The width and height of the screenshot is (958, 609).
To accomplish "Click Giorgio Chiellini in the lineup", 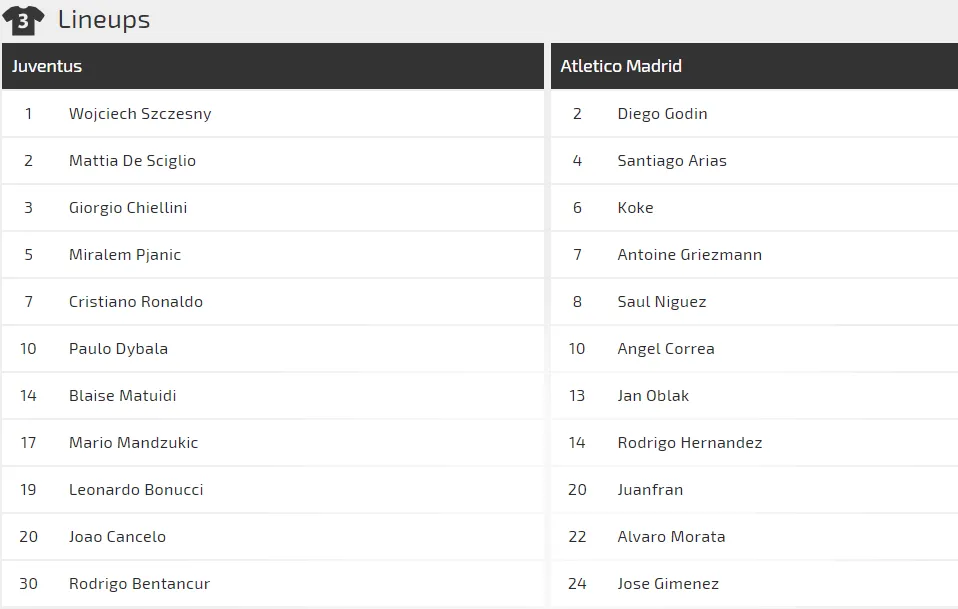I will pos(128,208).
